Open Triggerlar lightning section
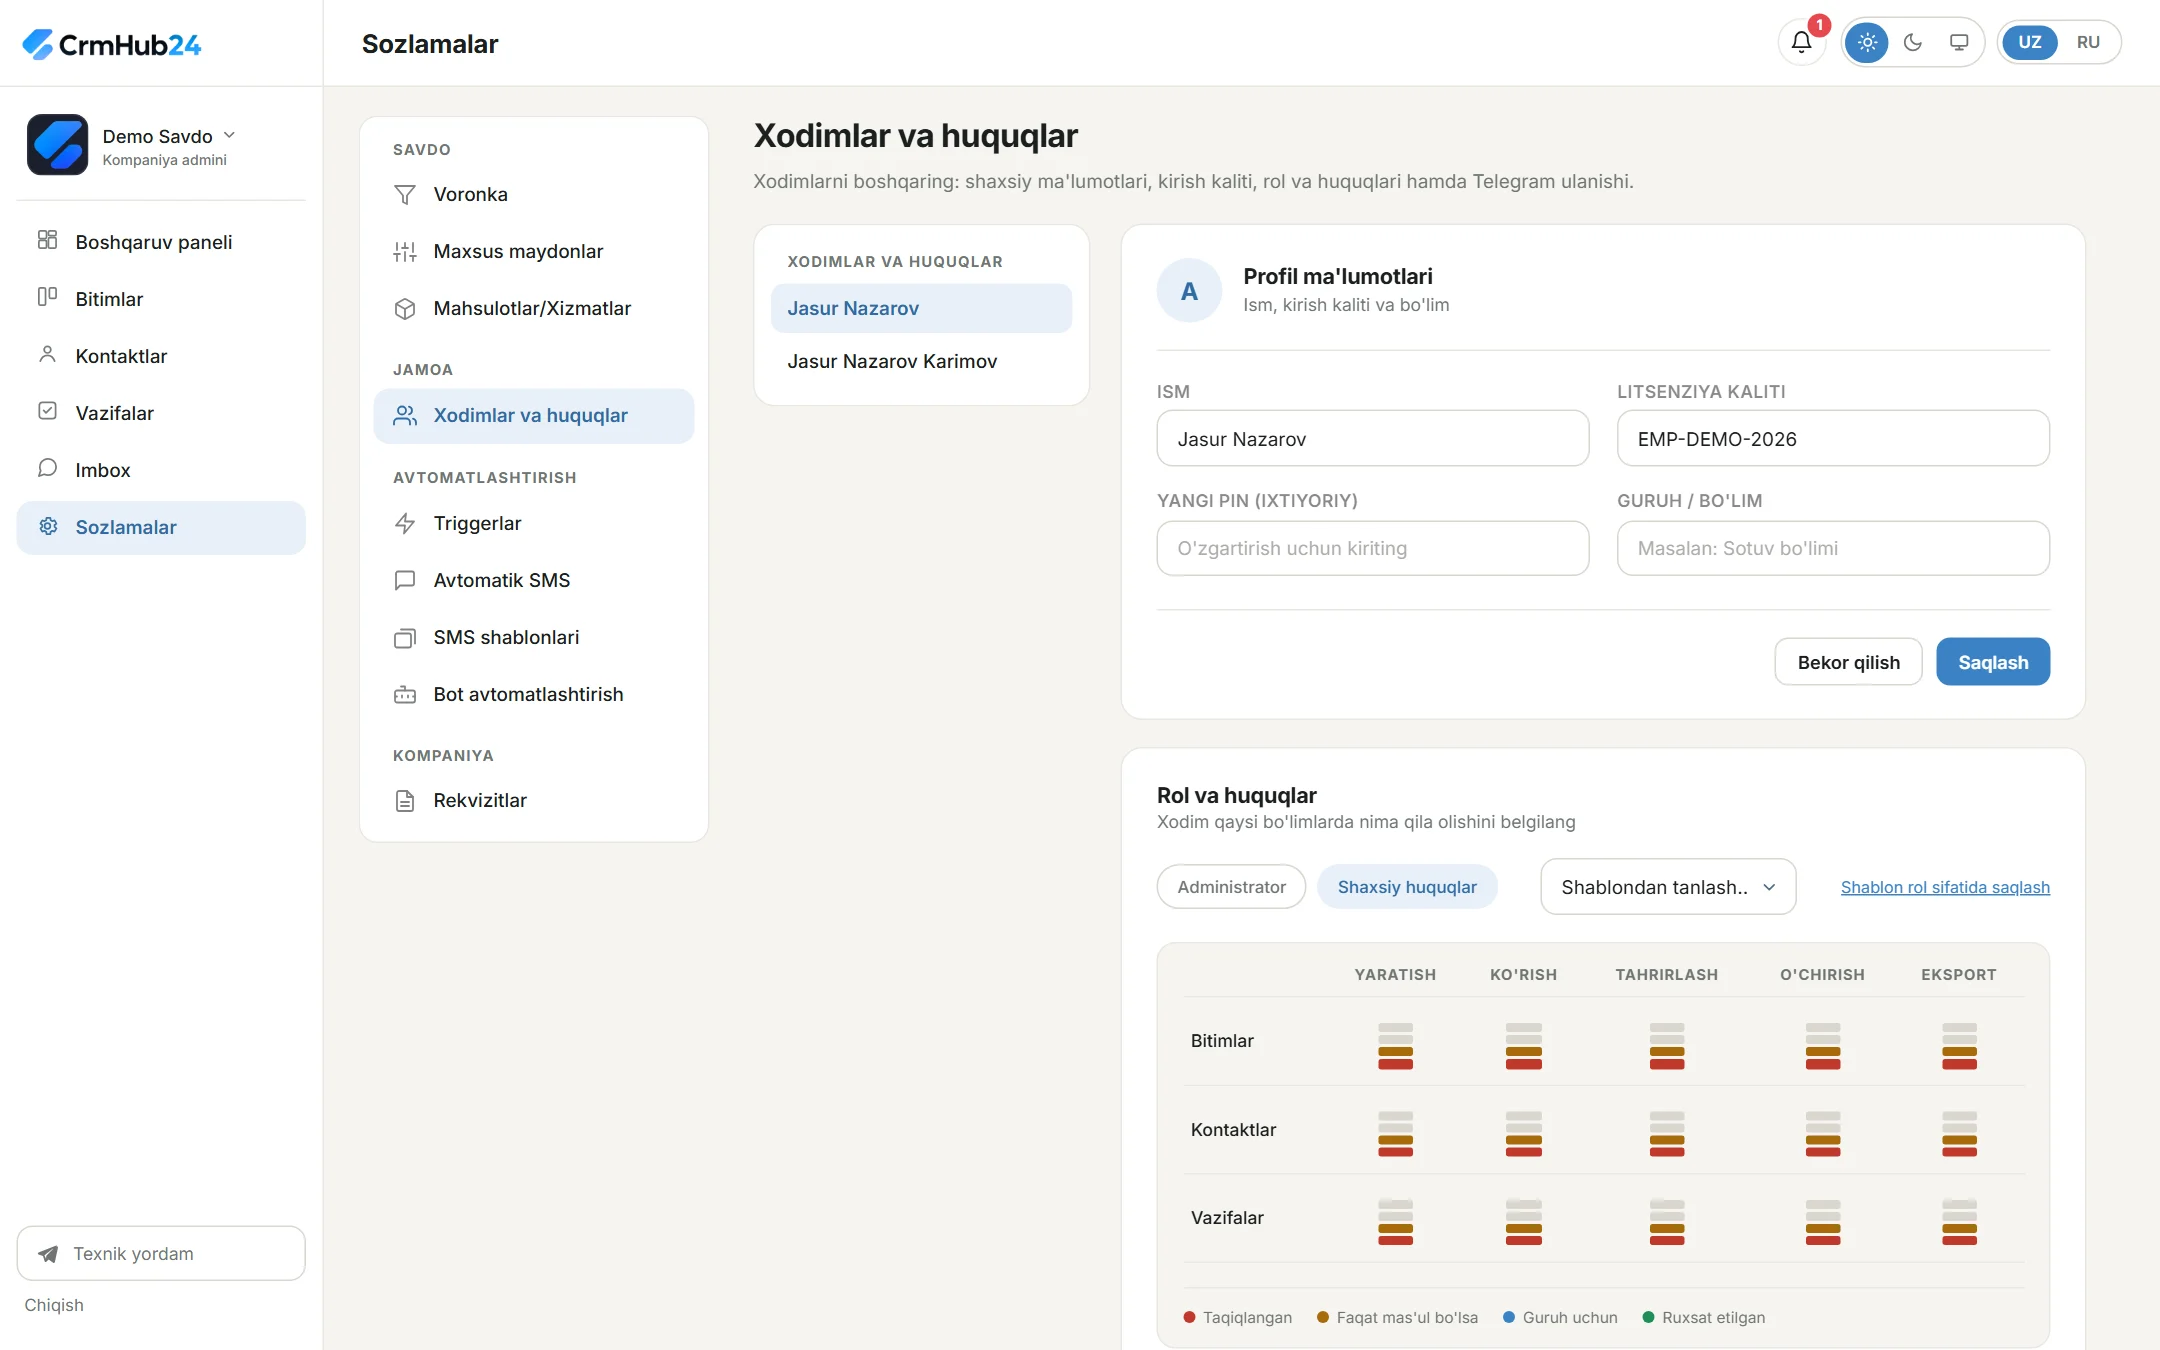Screen dimensions: 2160x1350 534,523
